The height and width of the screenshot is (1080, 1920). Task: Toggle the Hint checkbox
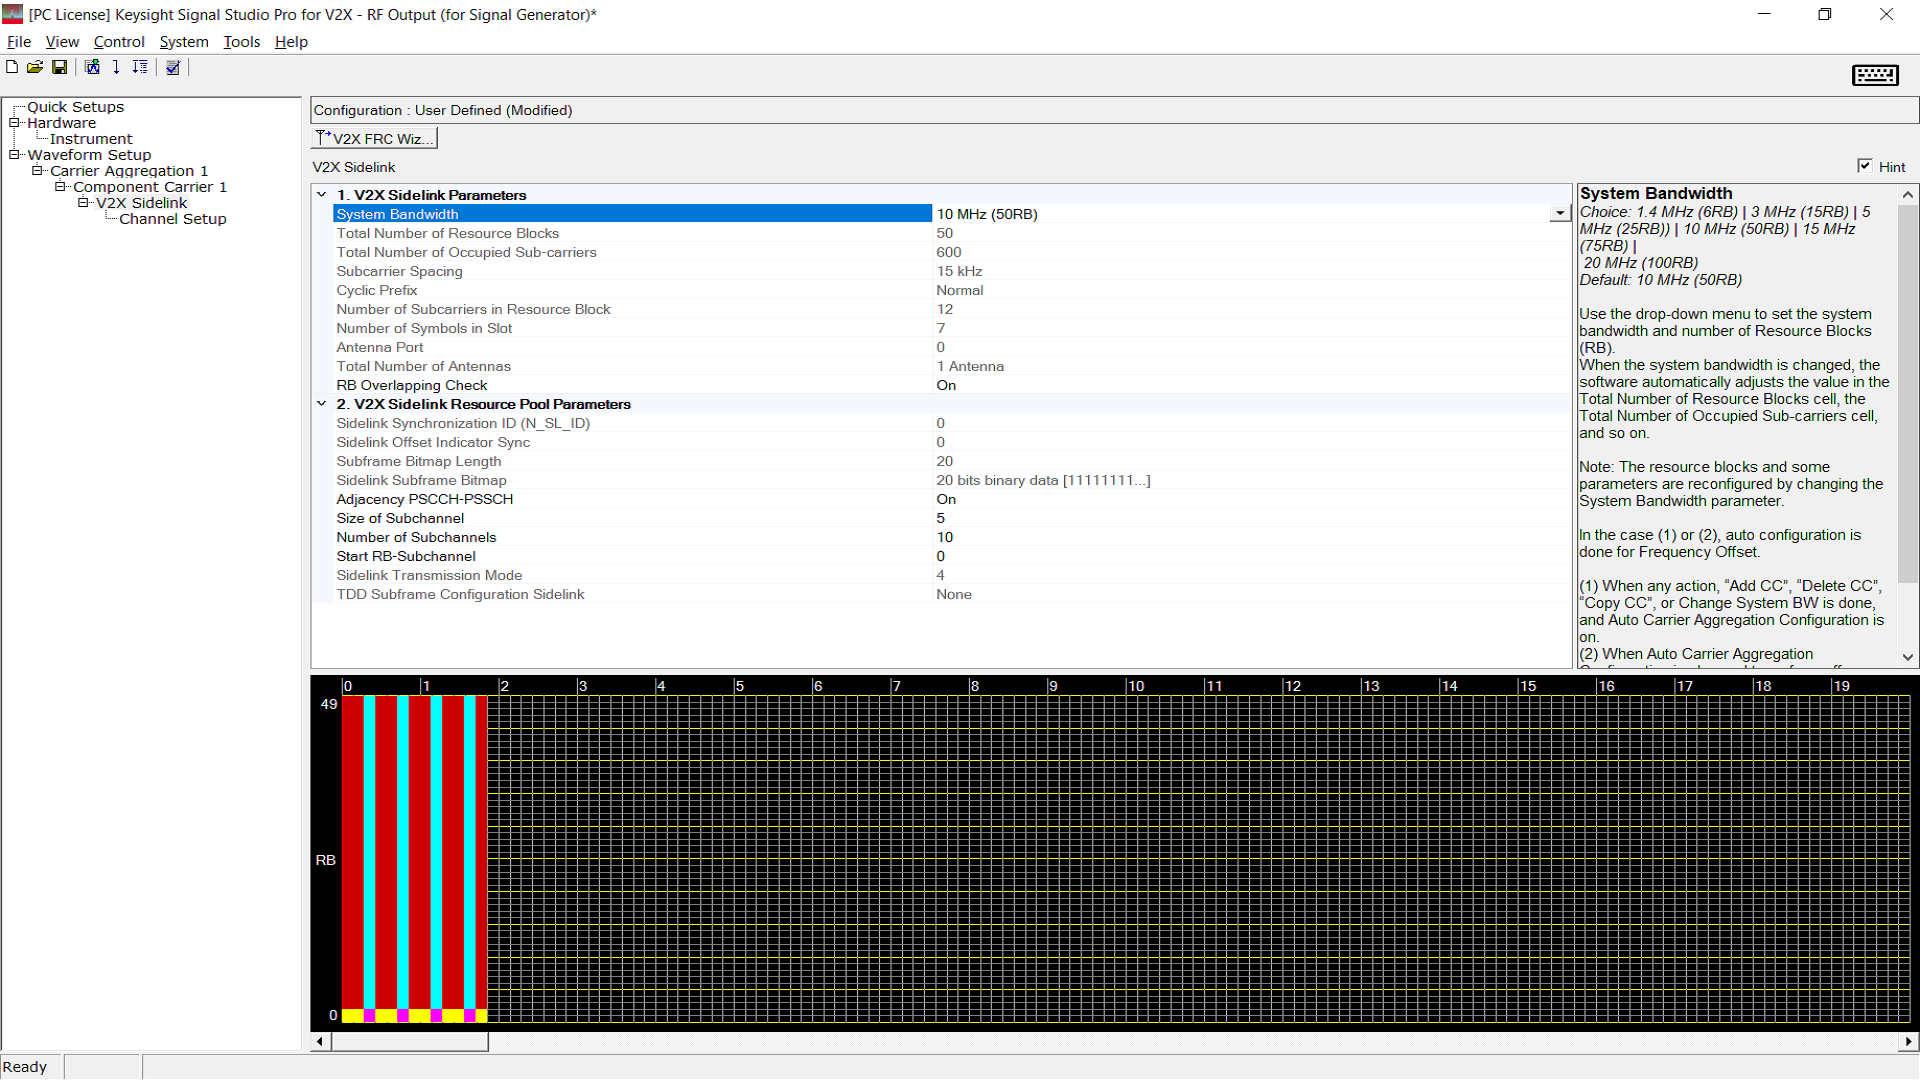point(1864,166)
